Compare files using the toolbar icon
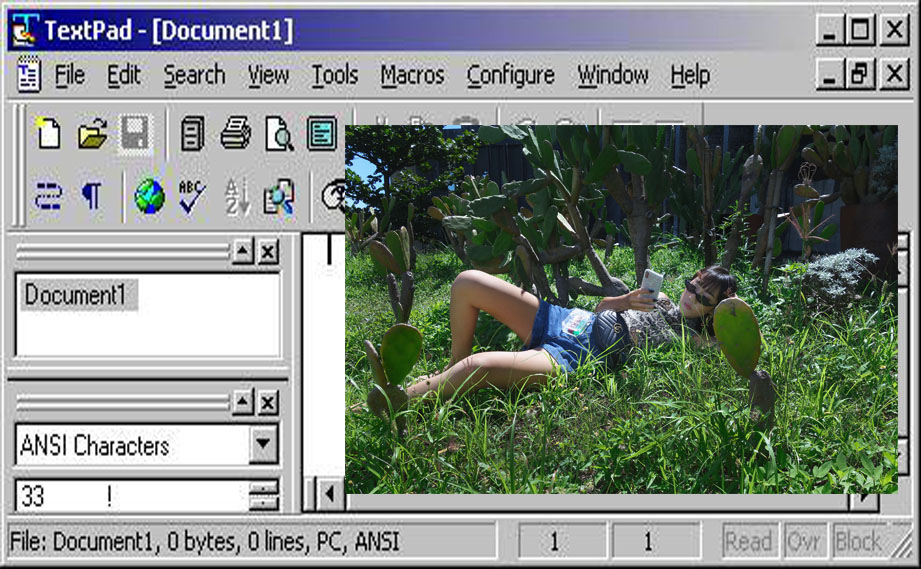Image resolution: width=921 pixels, height=569 pixels. (x=278, y=196)
